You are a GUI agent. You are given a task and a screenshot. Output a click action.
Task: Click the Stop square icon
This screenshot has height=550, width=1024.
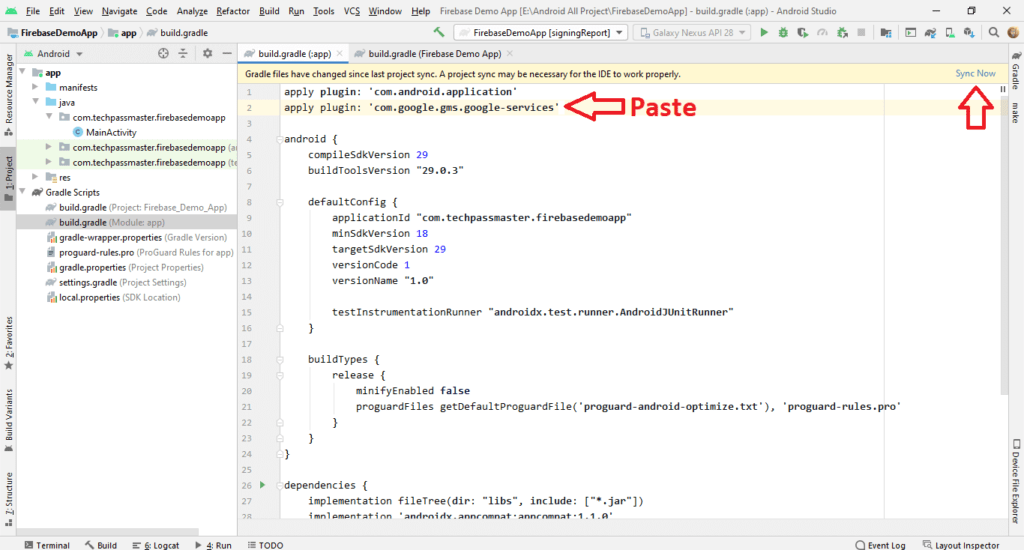pyautogui.click(x=861, y=32)
